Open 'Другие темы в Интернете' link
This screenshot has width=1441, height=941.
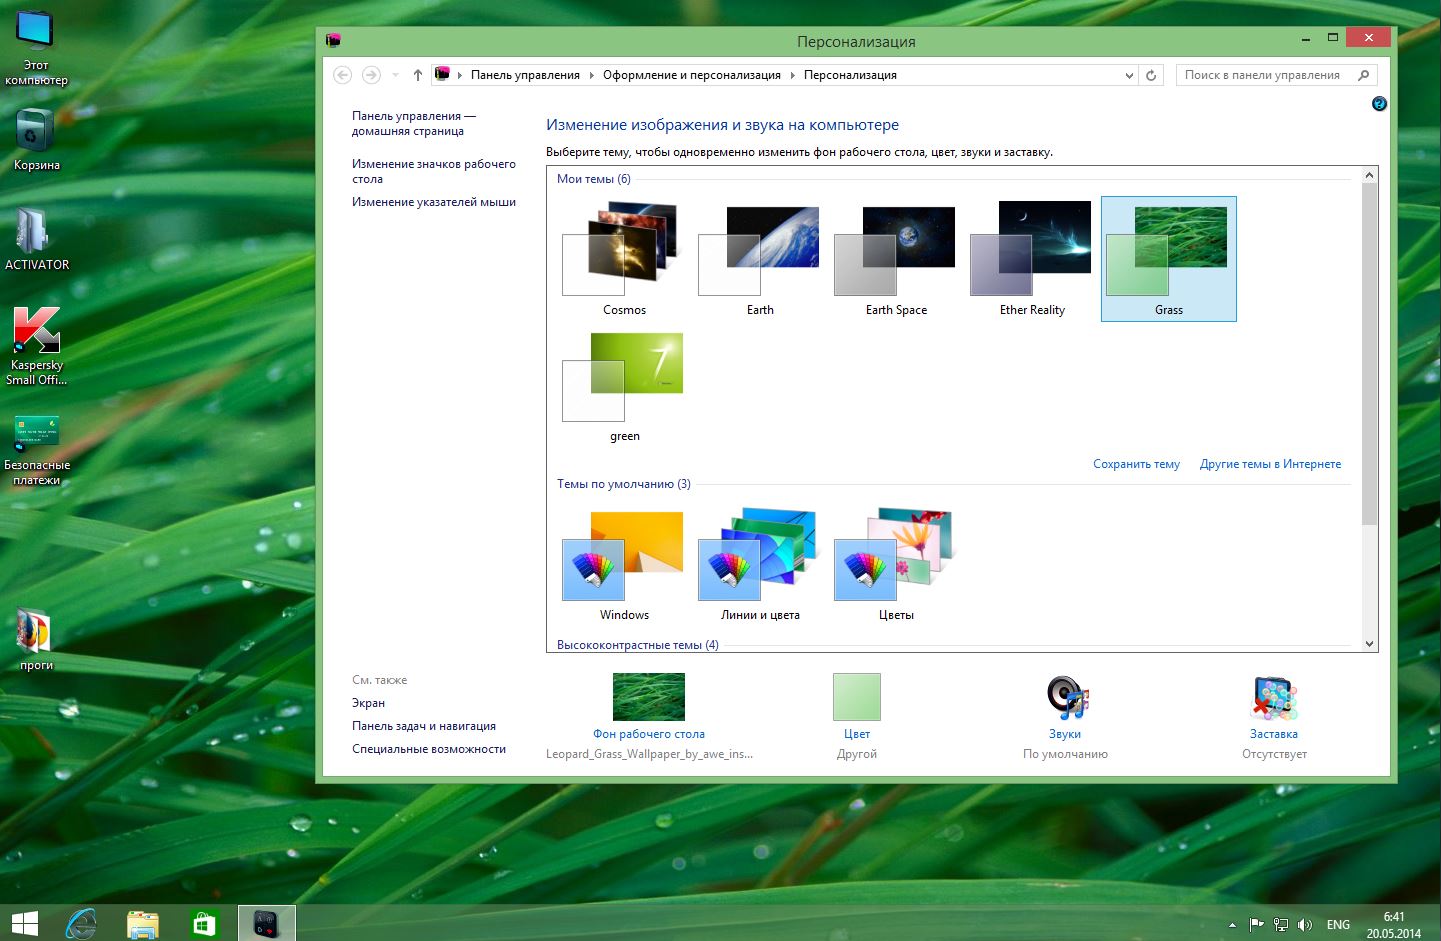(x=1270, y=464)
